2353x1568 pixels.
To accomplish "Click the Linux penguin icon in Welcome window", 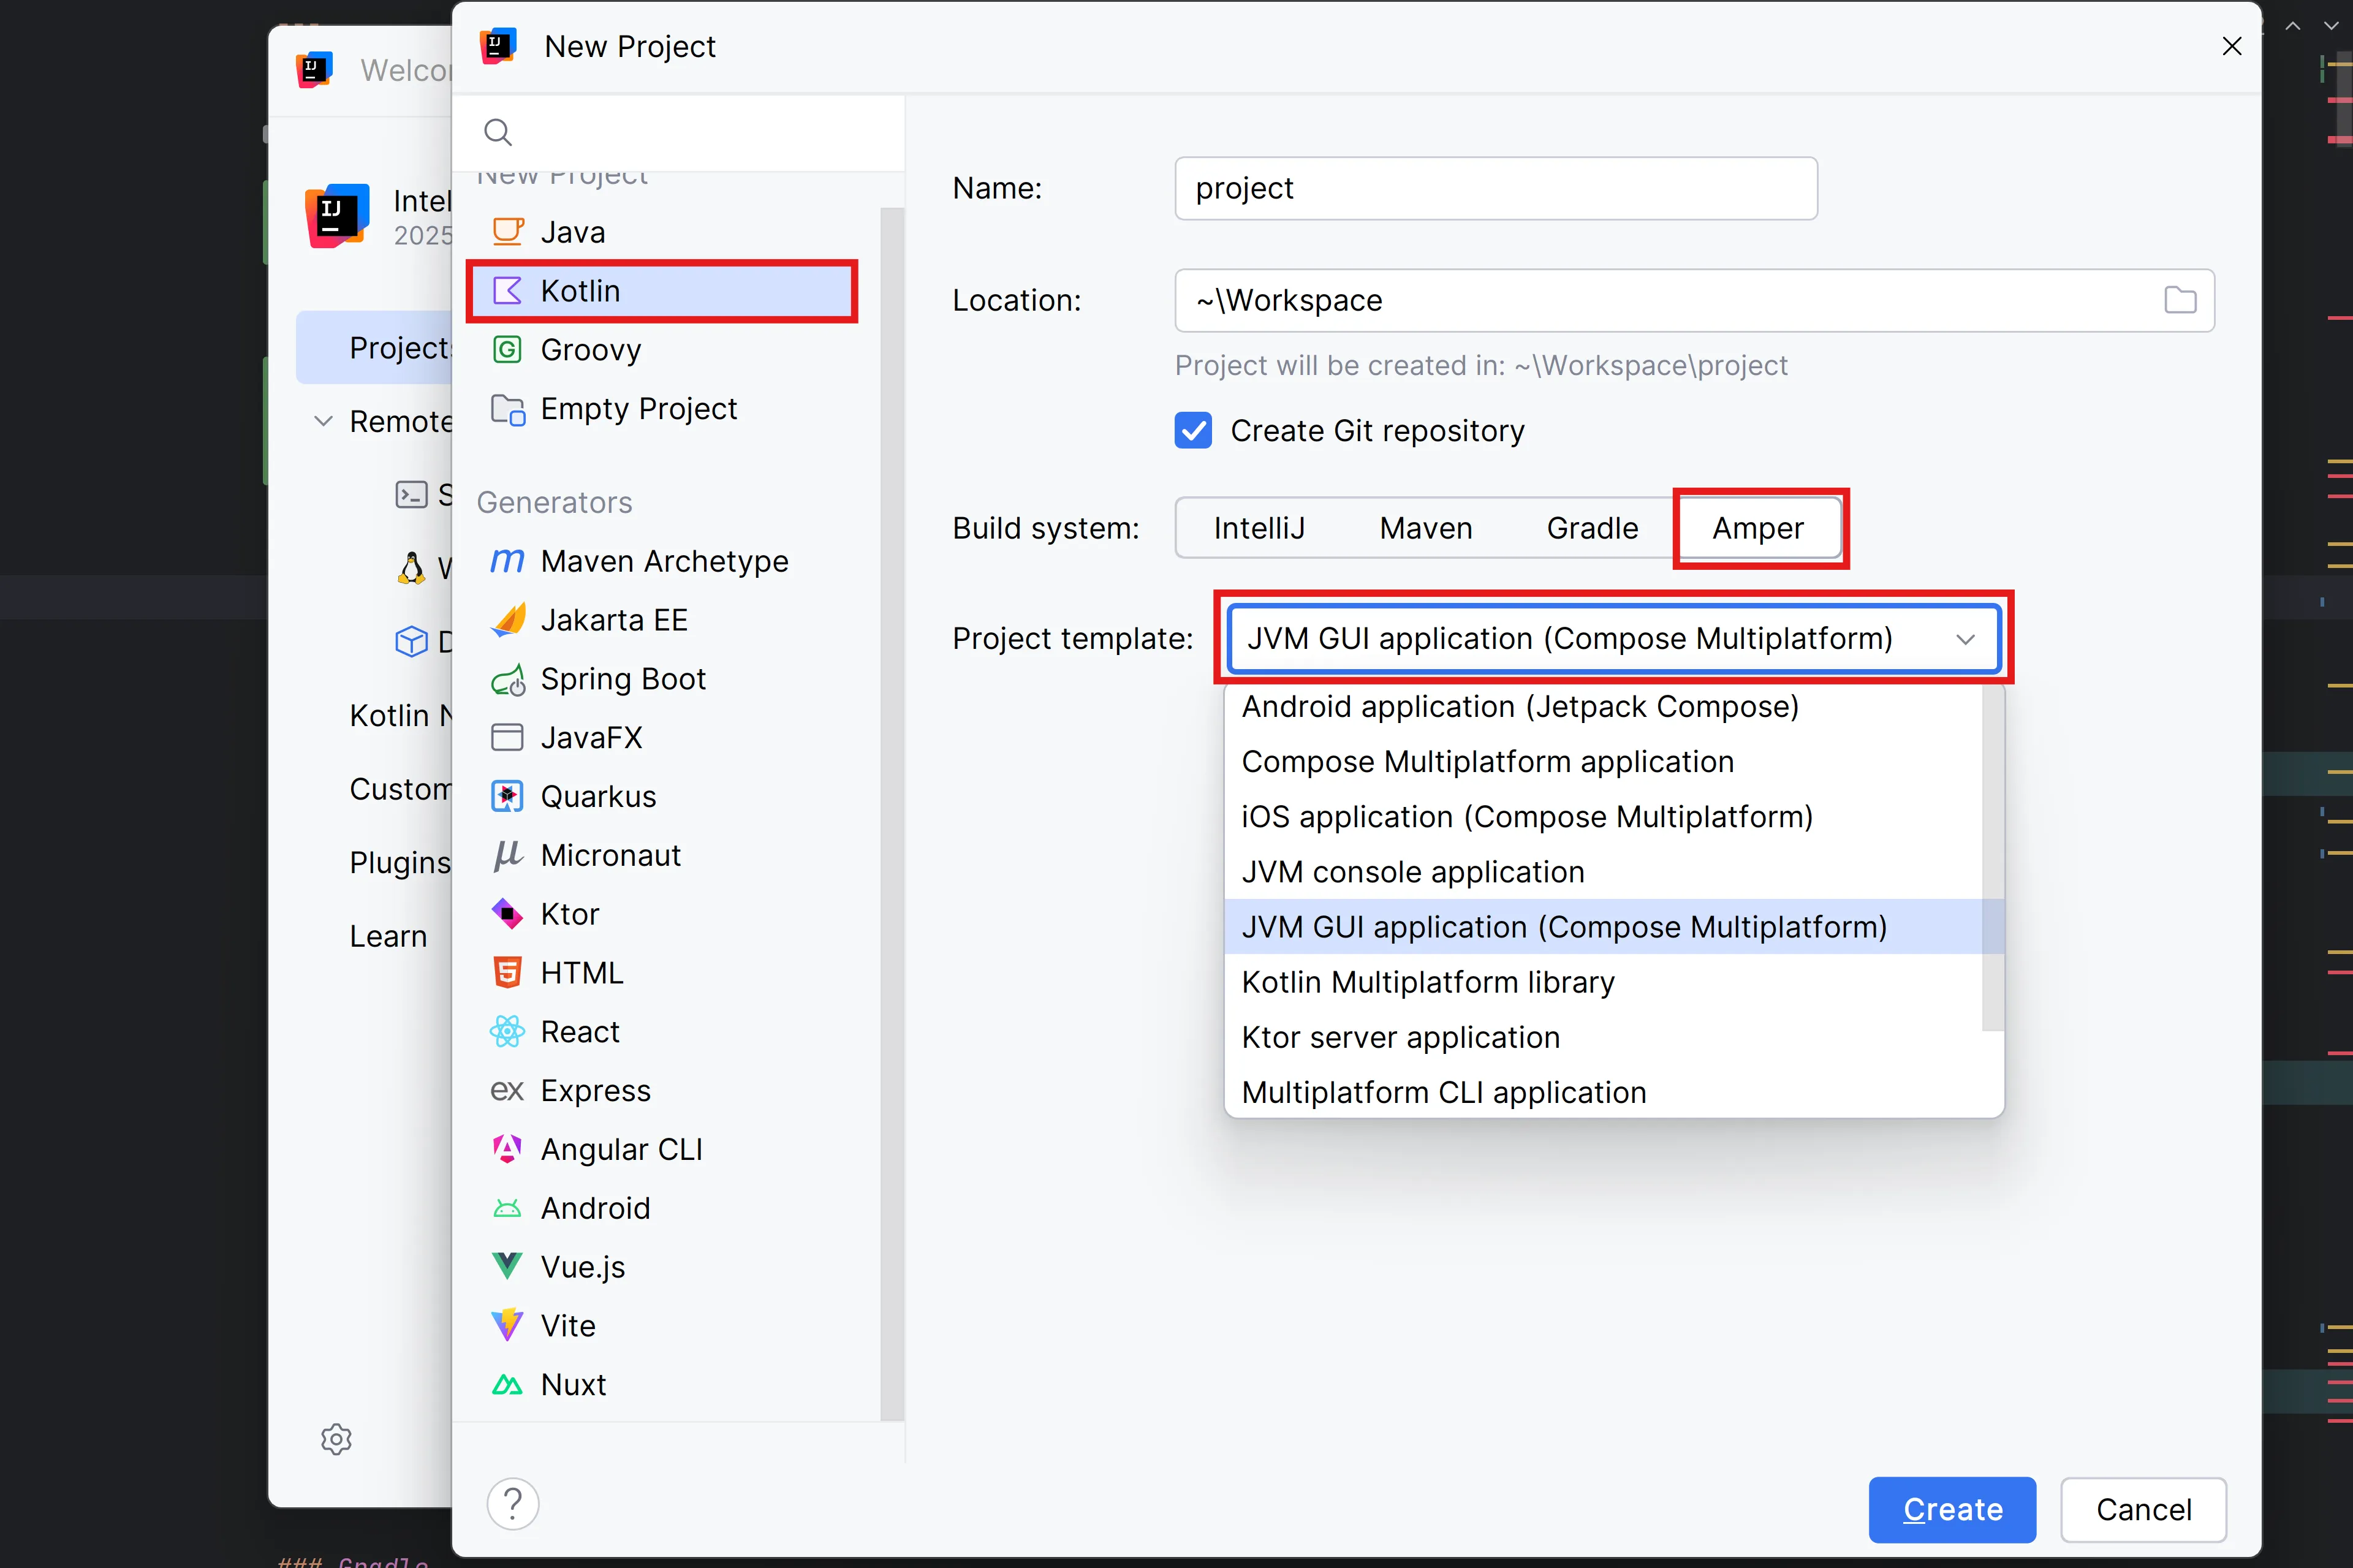I will pos(411,568).
